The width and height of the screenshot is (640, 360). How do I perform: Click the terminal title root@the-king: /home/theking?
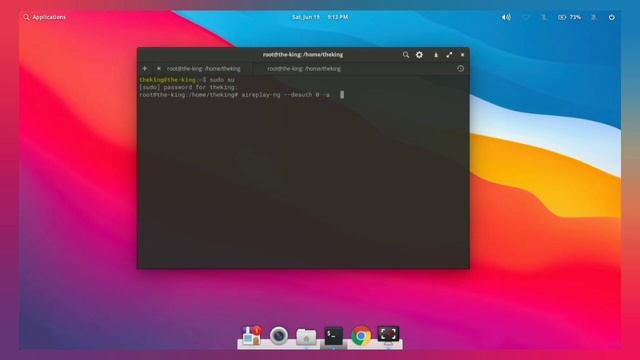pos(303,55)
